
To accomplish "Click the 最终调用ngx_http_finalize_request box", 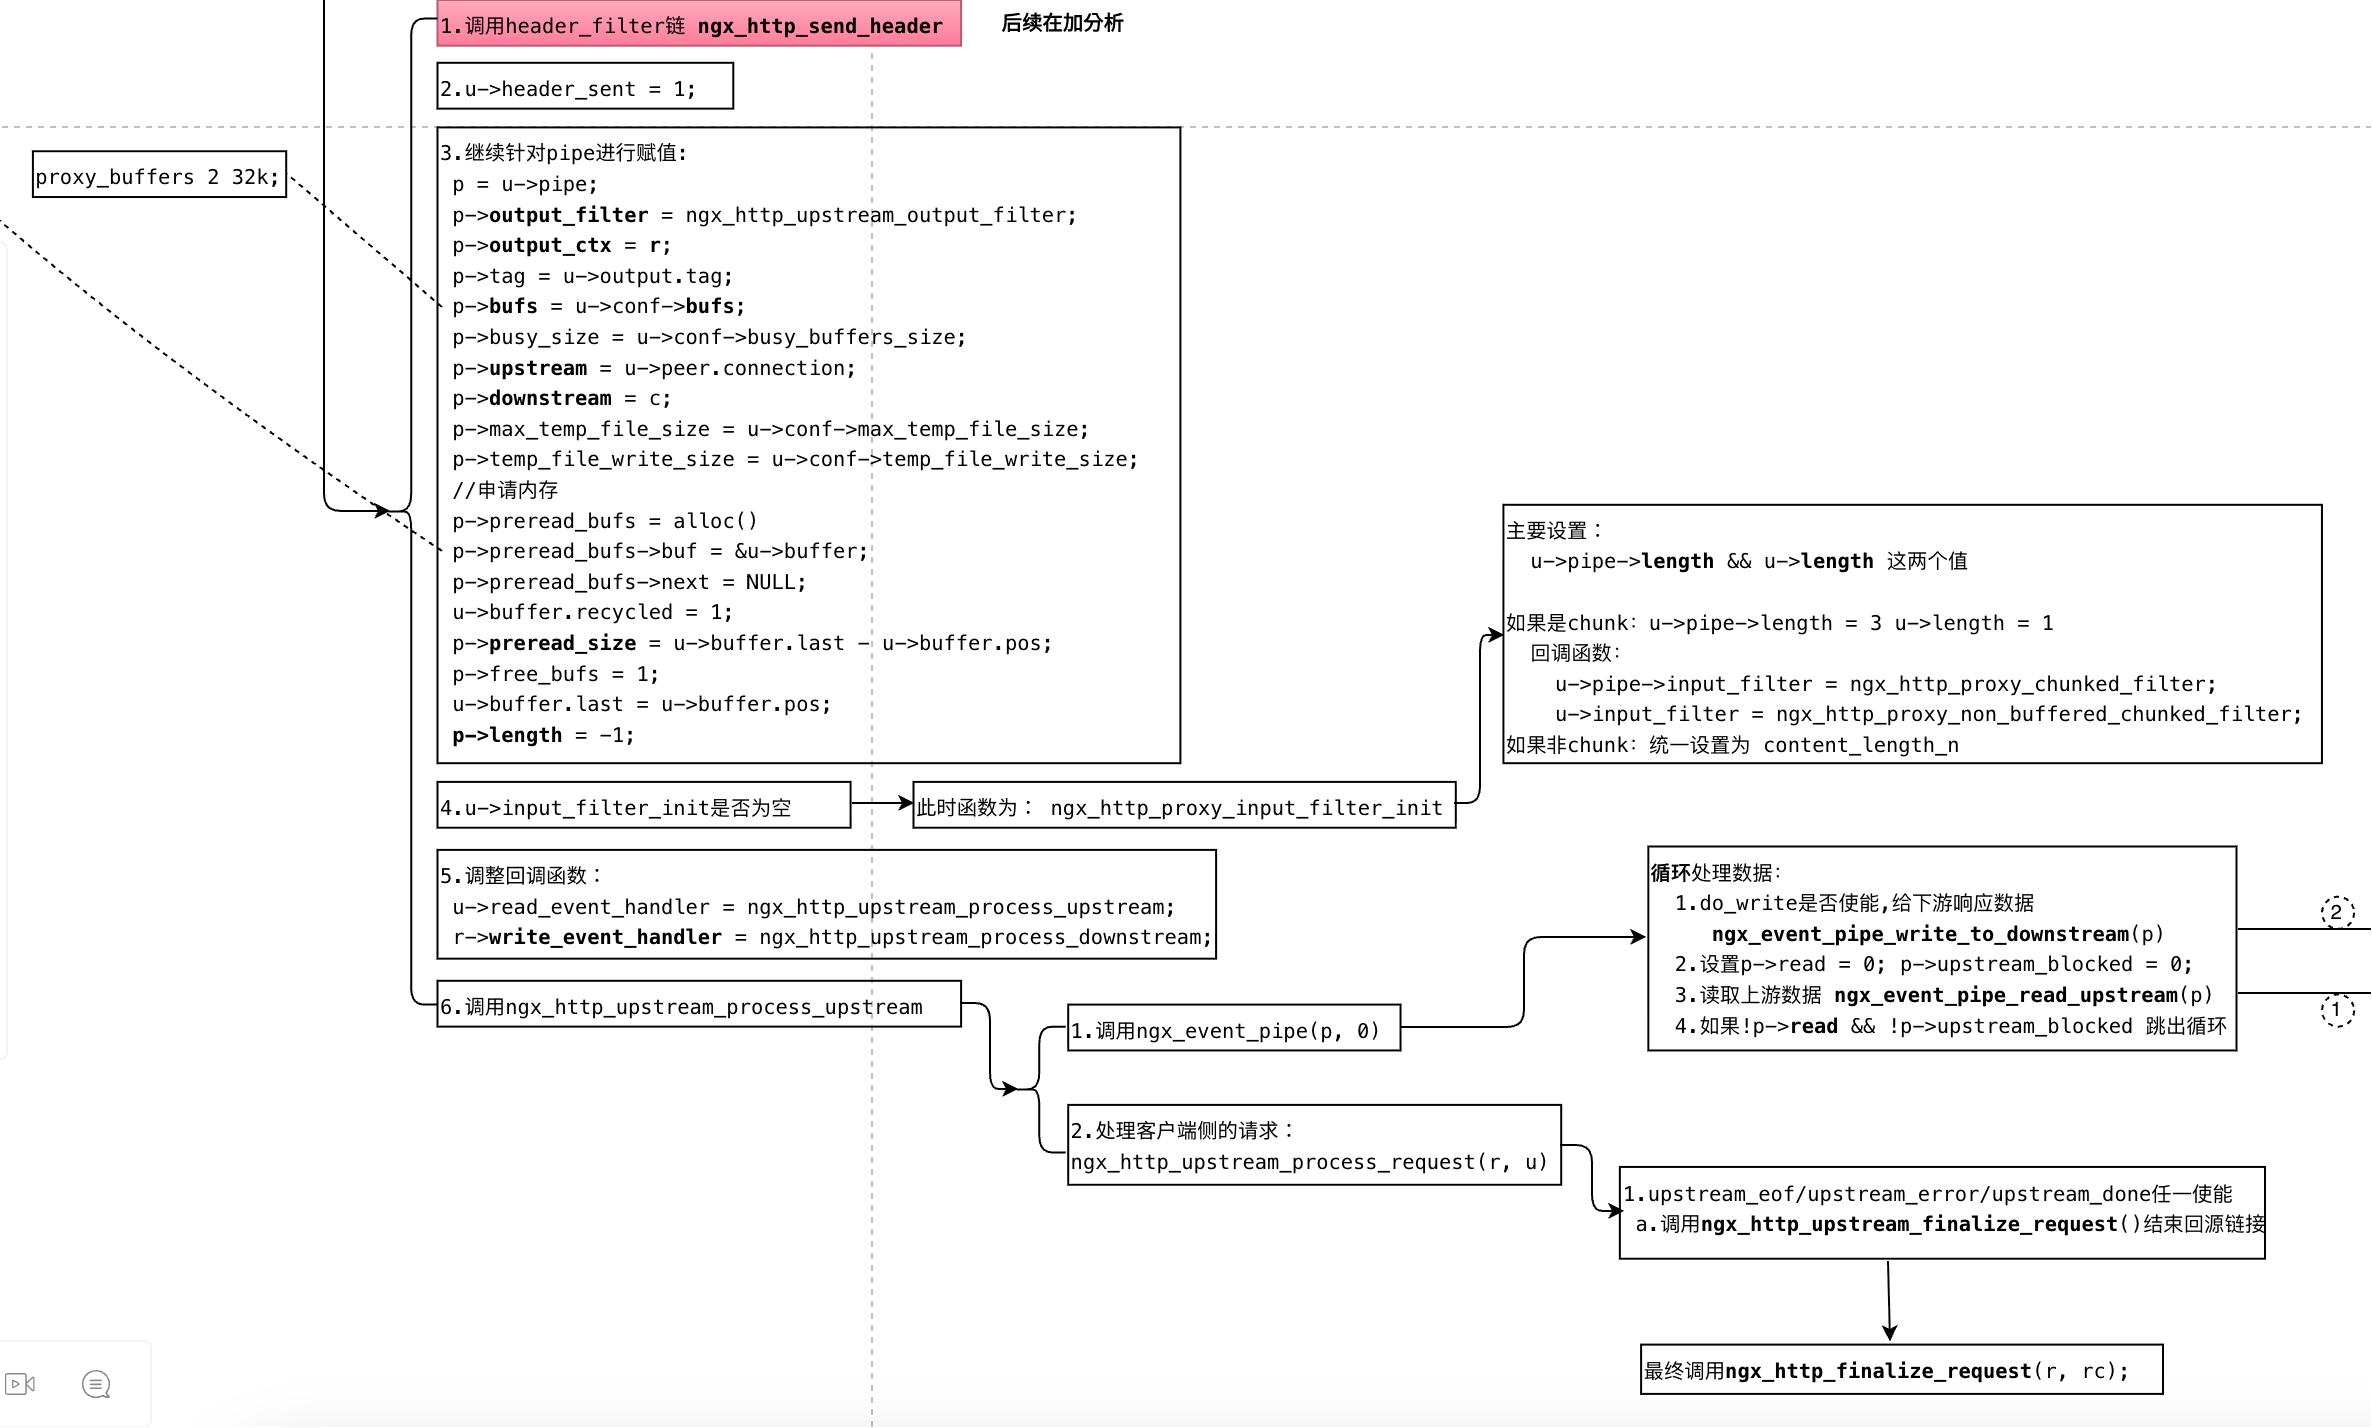I will [1901, 1370].
